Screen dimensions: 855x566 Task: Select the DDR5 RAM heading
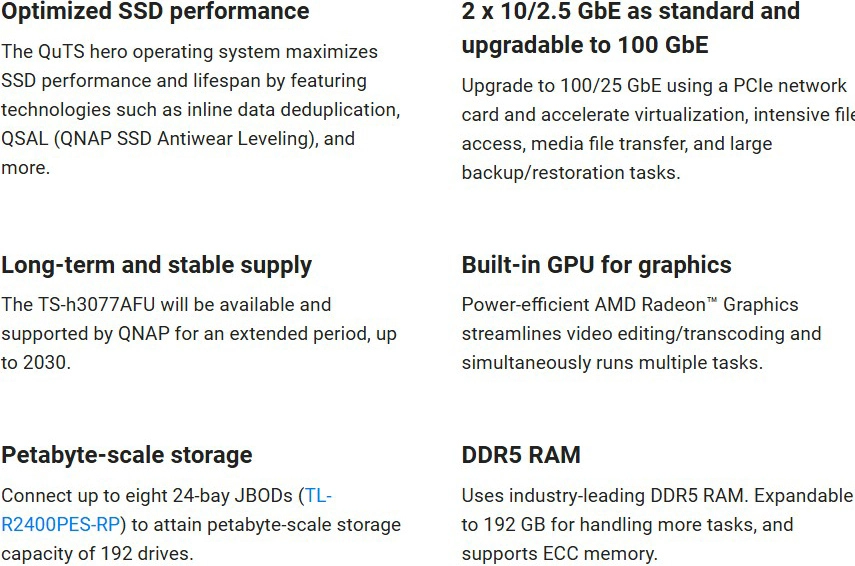(x=521, y=455)
